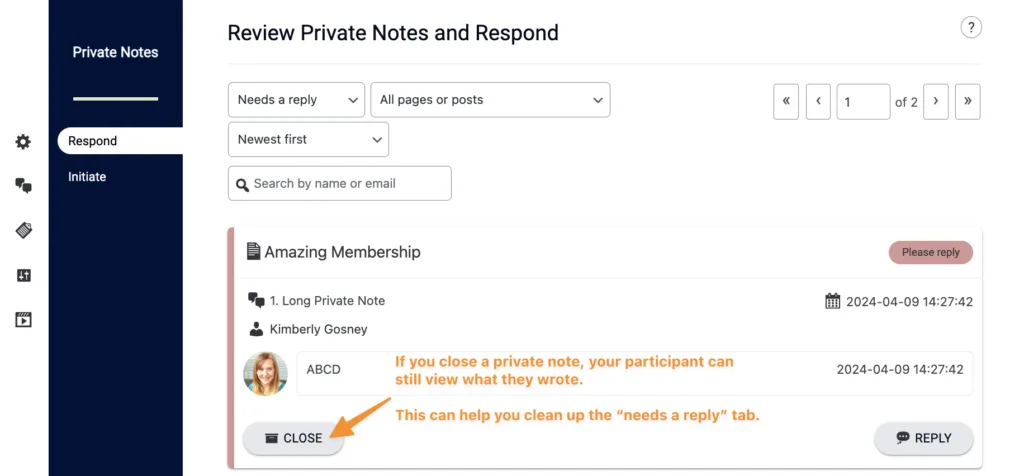Open the tag icon in left sidebar
The height and width of the screenshot is (476, 1024).
[23, 231]
